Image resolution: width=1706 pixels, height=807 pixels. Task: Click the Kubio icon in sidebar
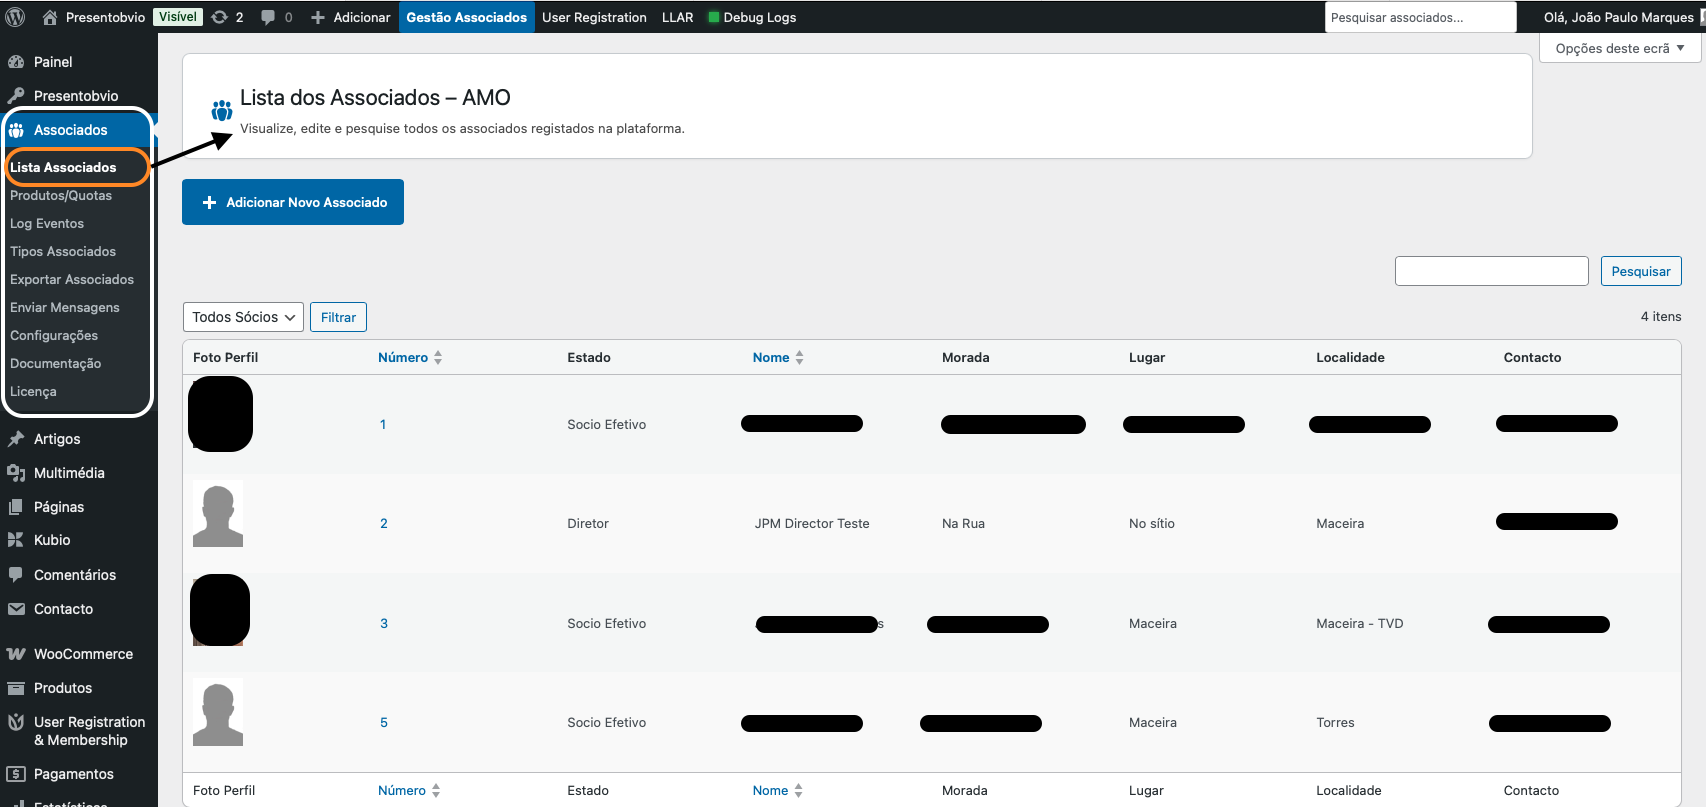[x=16, y=540]
